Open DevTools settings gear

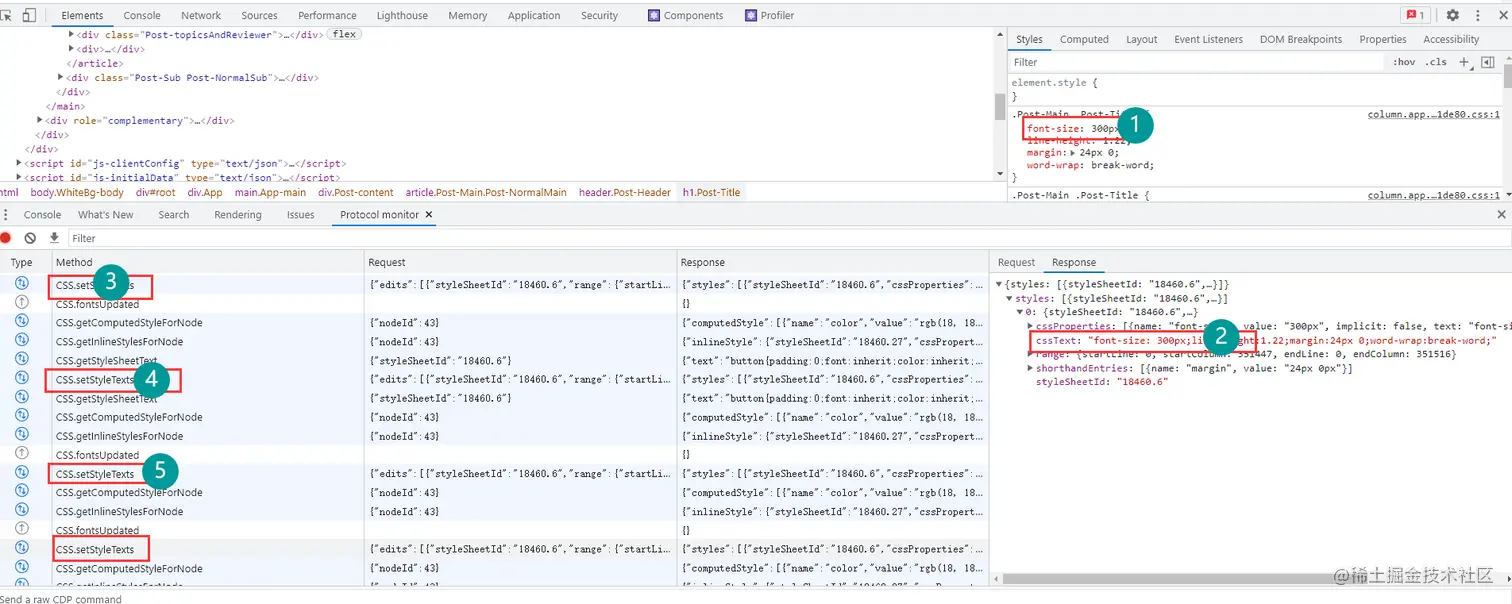click(1452, 15)
